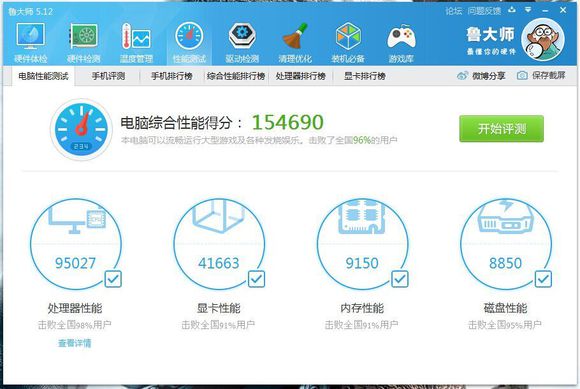The height and width of the screenshot is (389, 580).
Task: Open 游戏库 gamepad icon
Action: pos(401,37)
